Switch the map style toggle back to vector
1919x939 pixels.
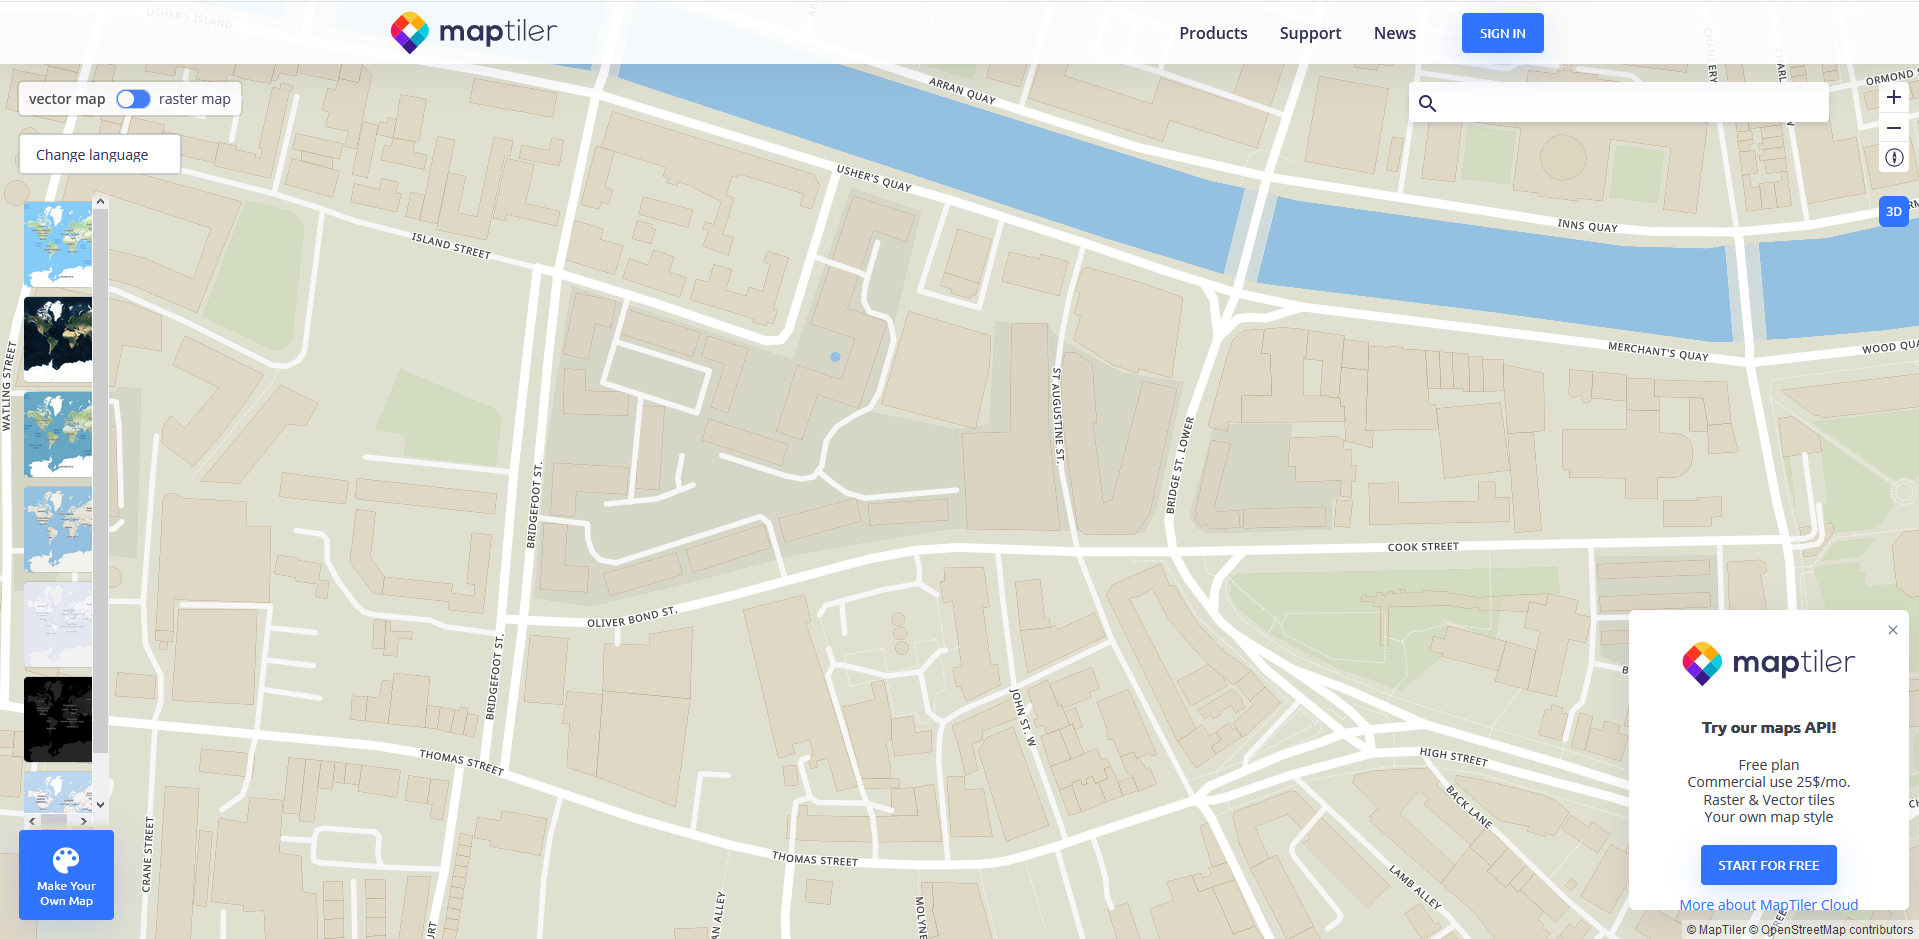coord(133,98)
